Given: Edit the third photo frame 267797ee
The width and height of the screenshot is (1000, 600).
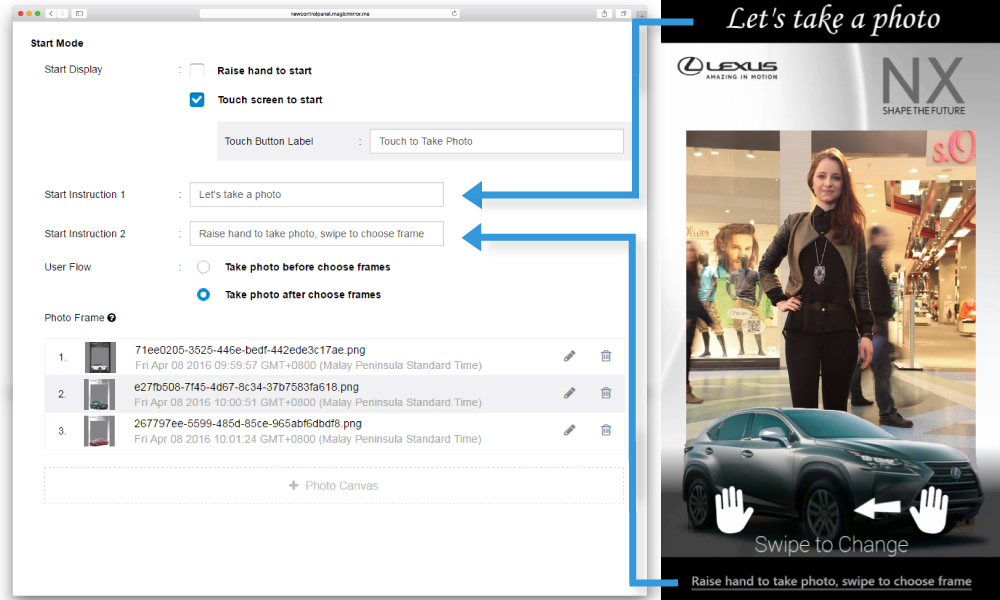Looking at the screenshot, I should (570, 430).
